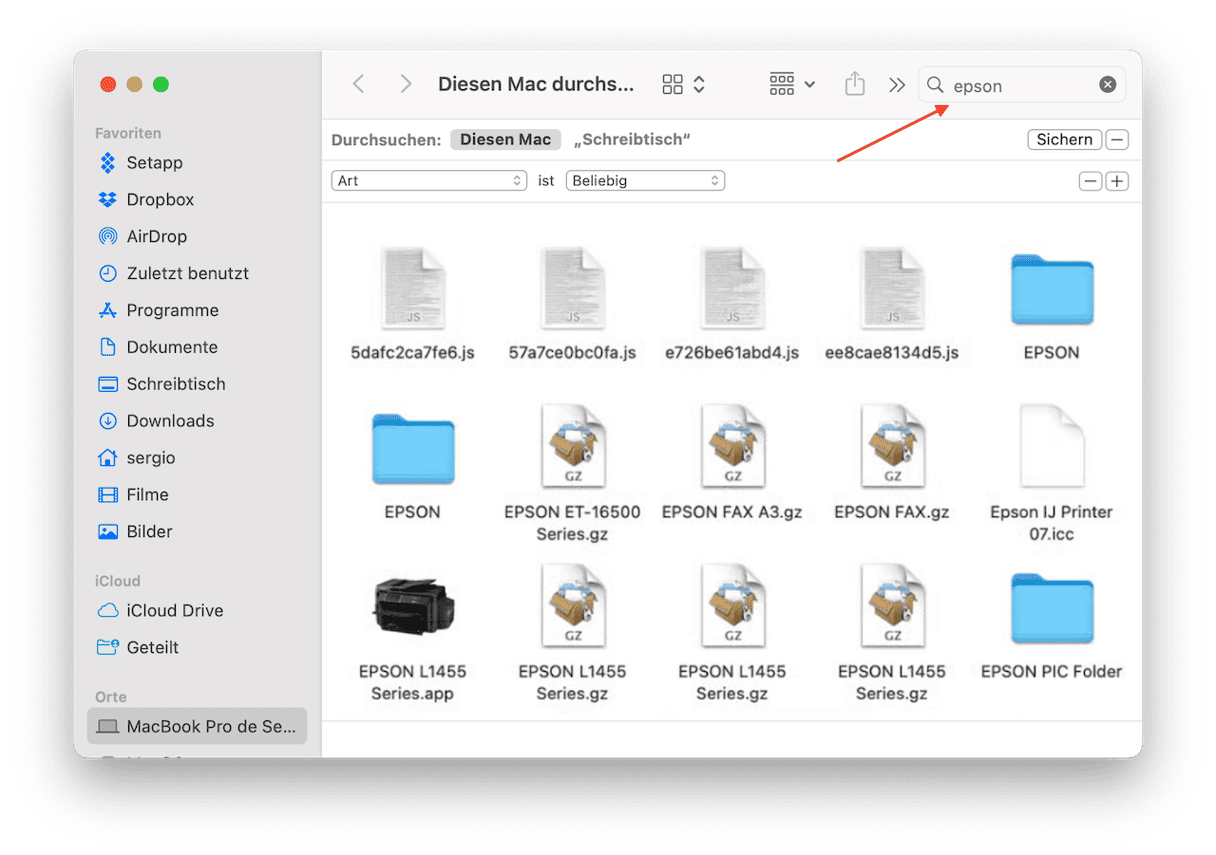Screen dimensions: 1216x855
Task: Clear the epson search text
Action: [x=1107, y=85]
